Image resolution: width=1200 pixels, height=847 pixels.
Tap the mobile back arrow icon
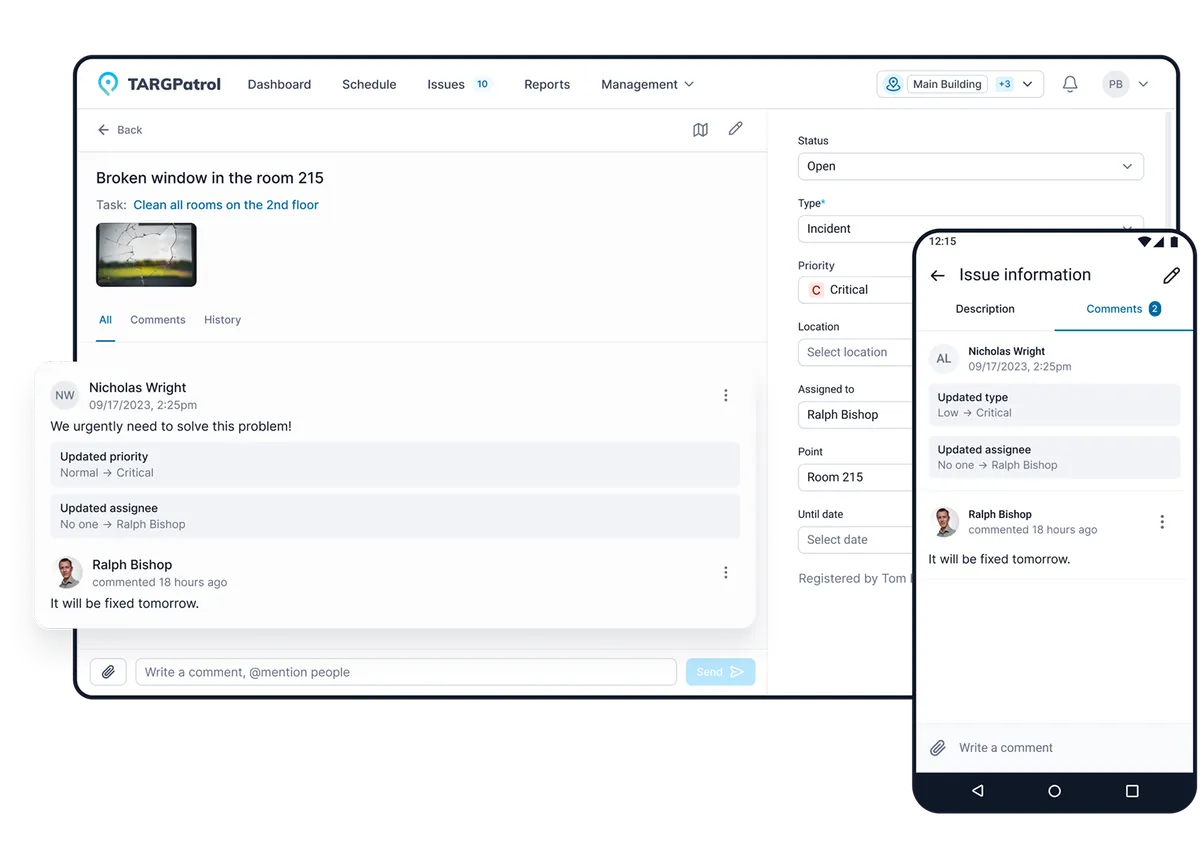937,276
